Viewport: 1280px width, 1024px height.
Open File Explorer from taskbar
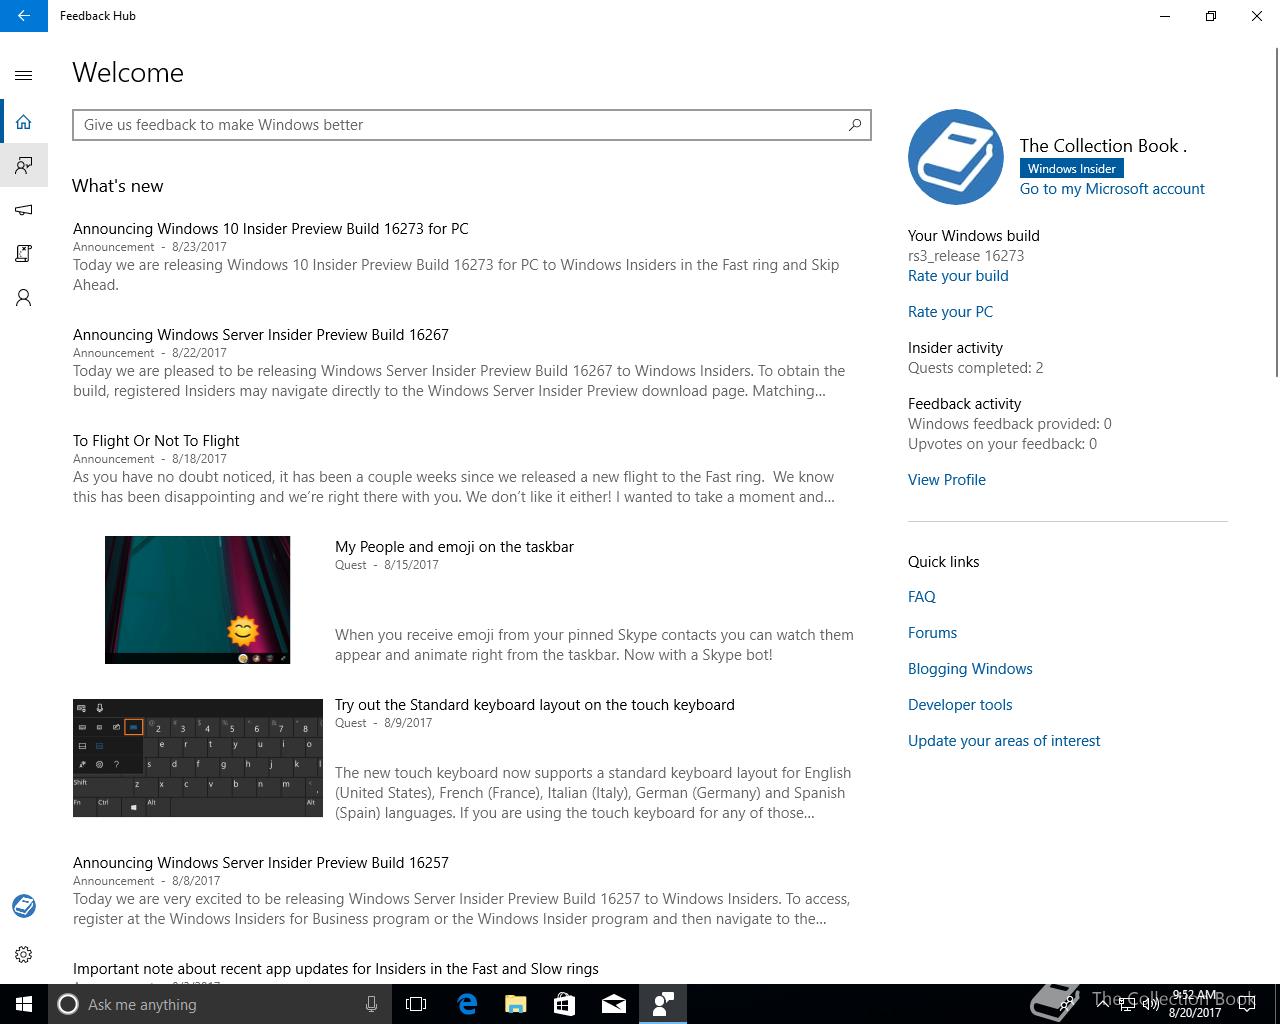tap(516, 1004)
